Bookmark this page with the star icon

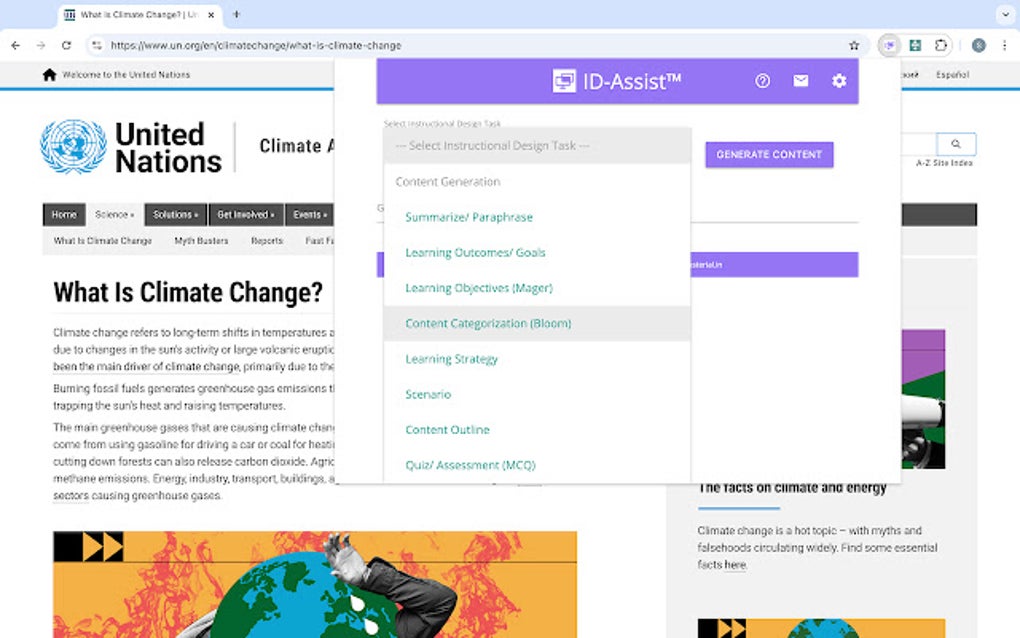852,45
